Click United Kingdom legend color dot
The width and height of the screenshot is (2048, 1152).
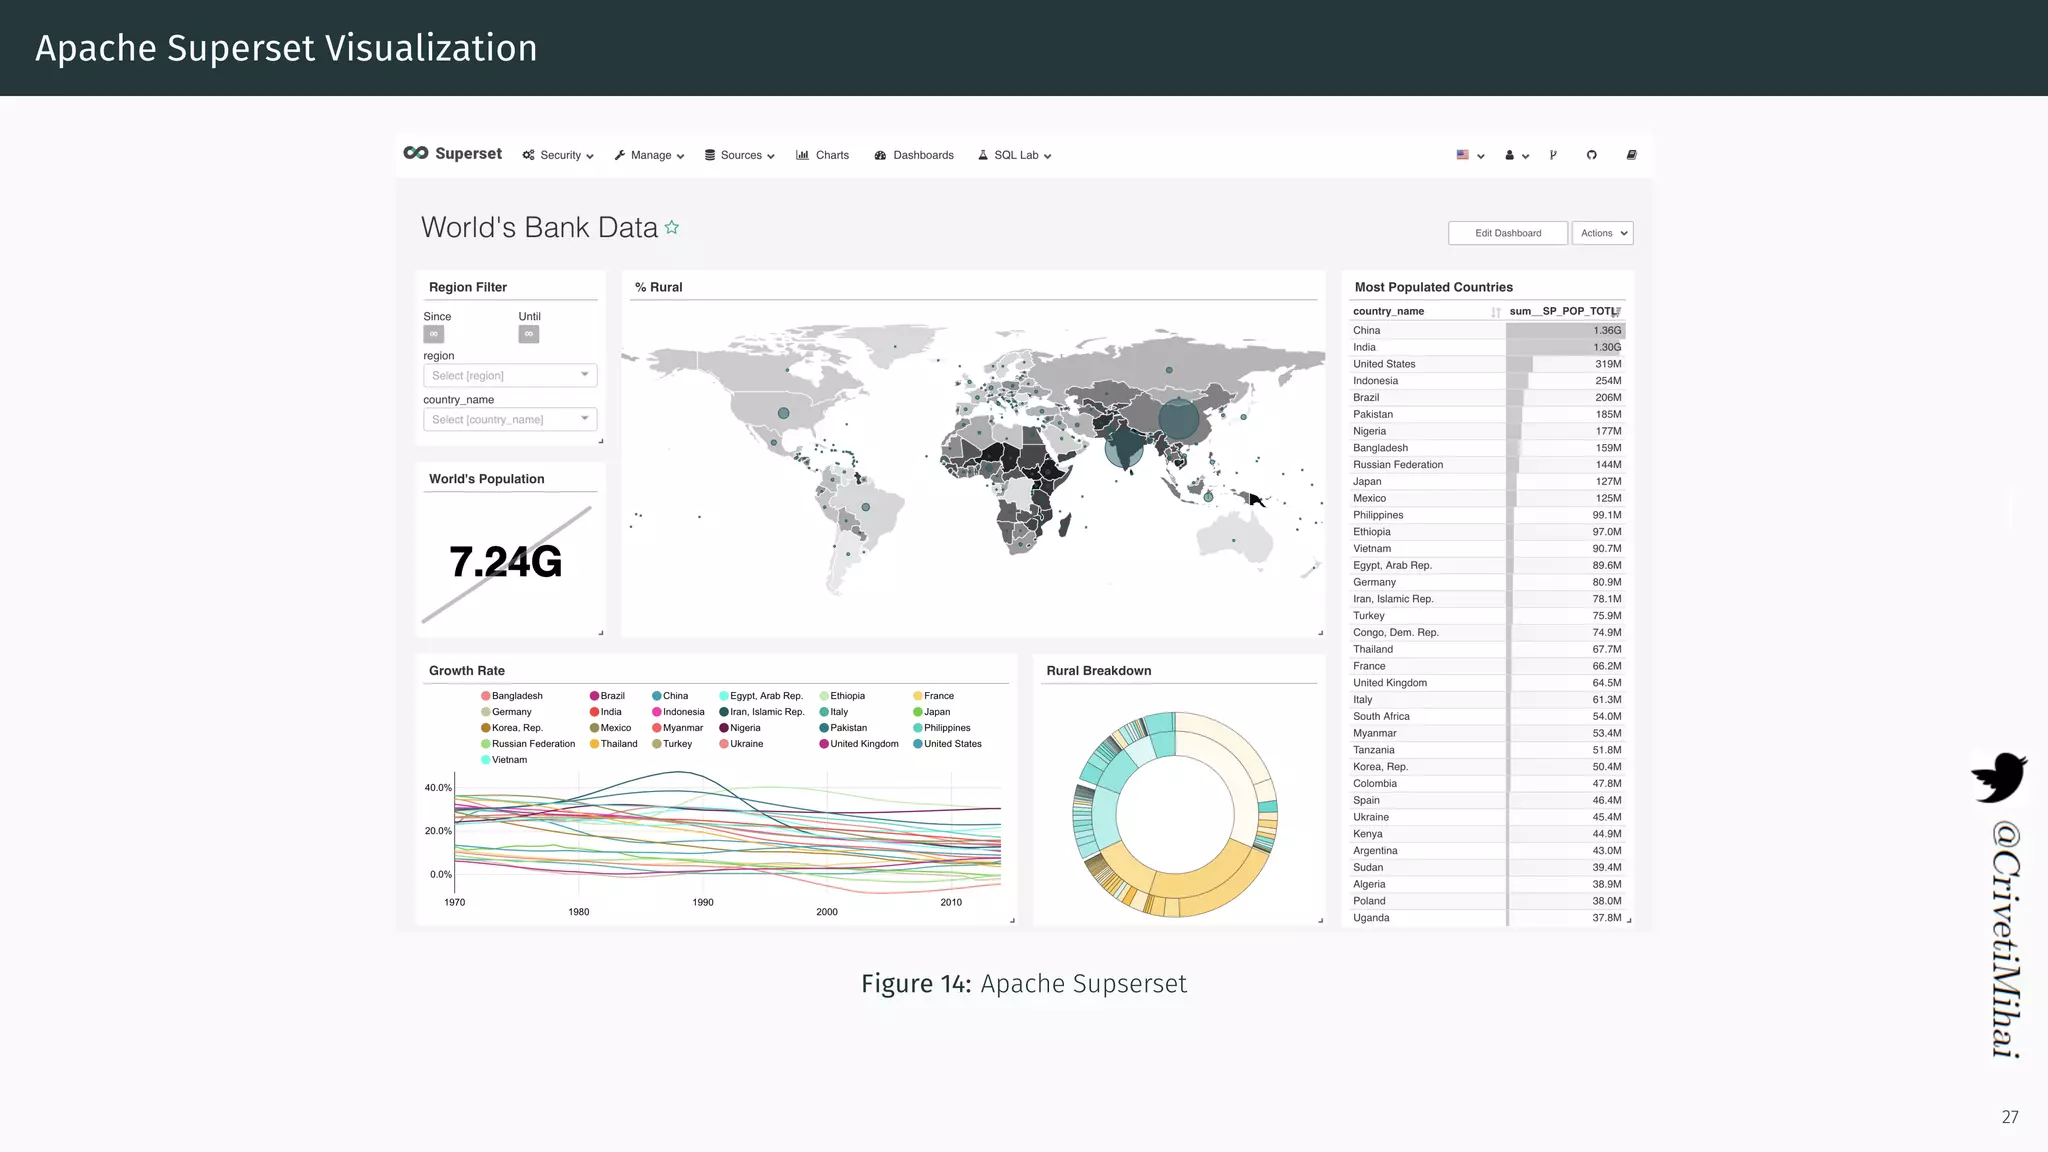tap(824, 744)
